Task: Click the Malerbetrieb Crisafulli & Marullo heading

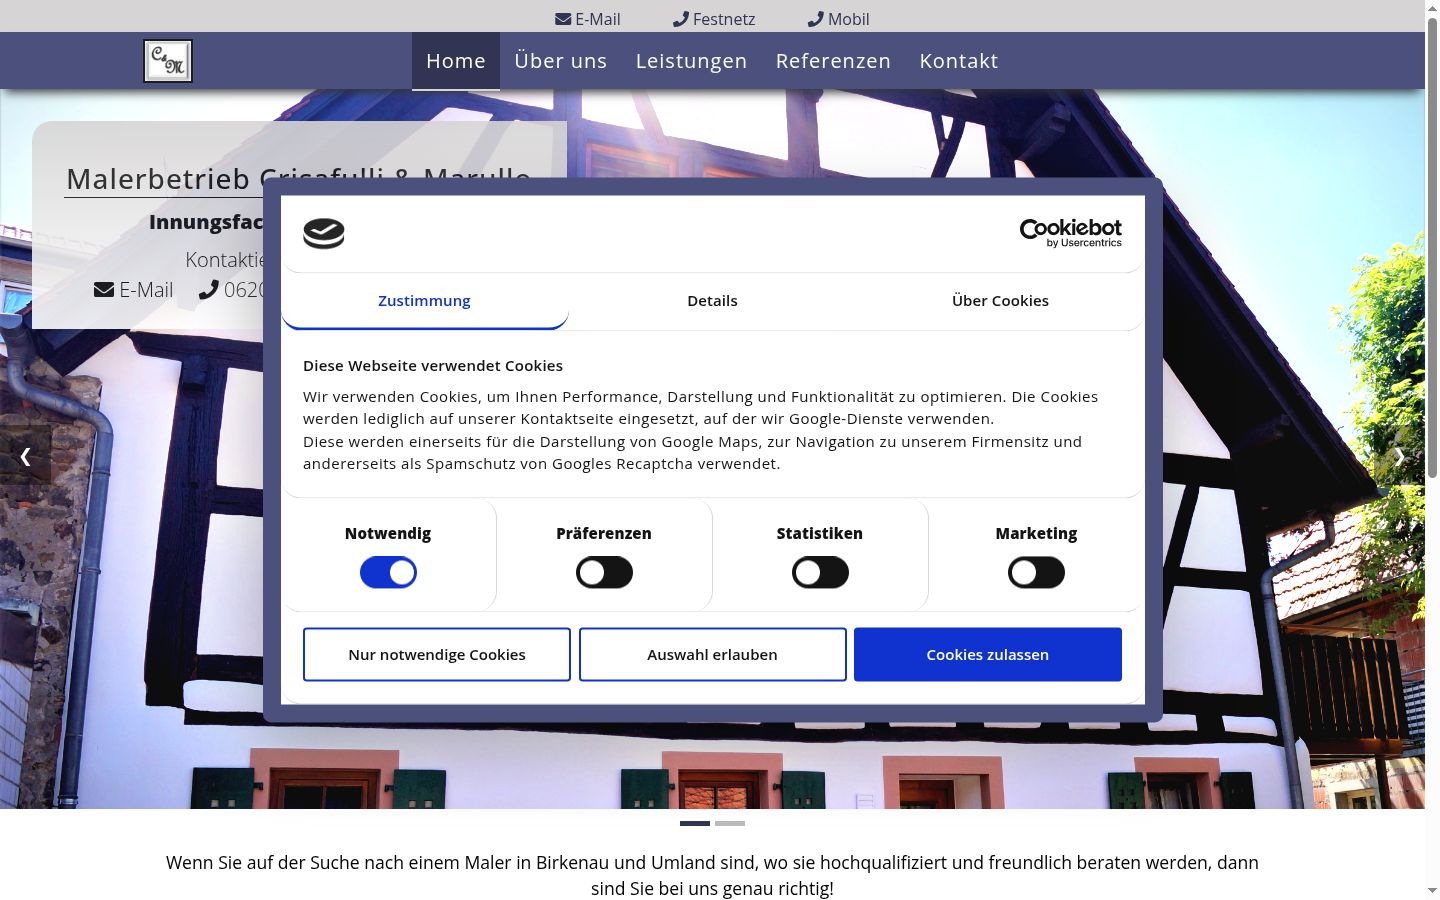Action: [x=298, y=179]
